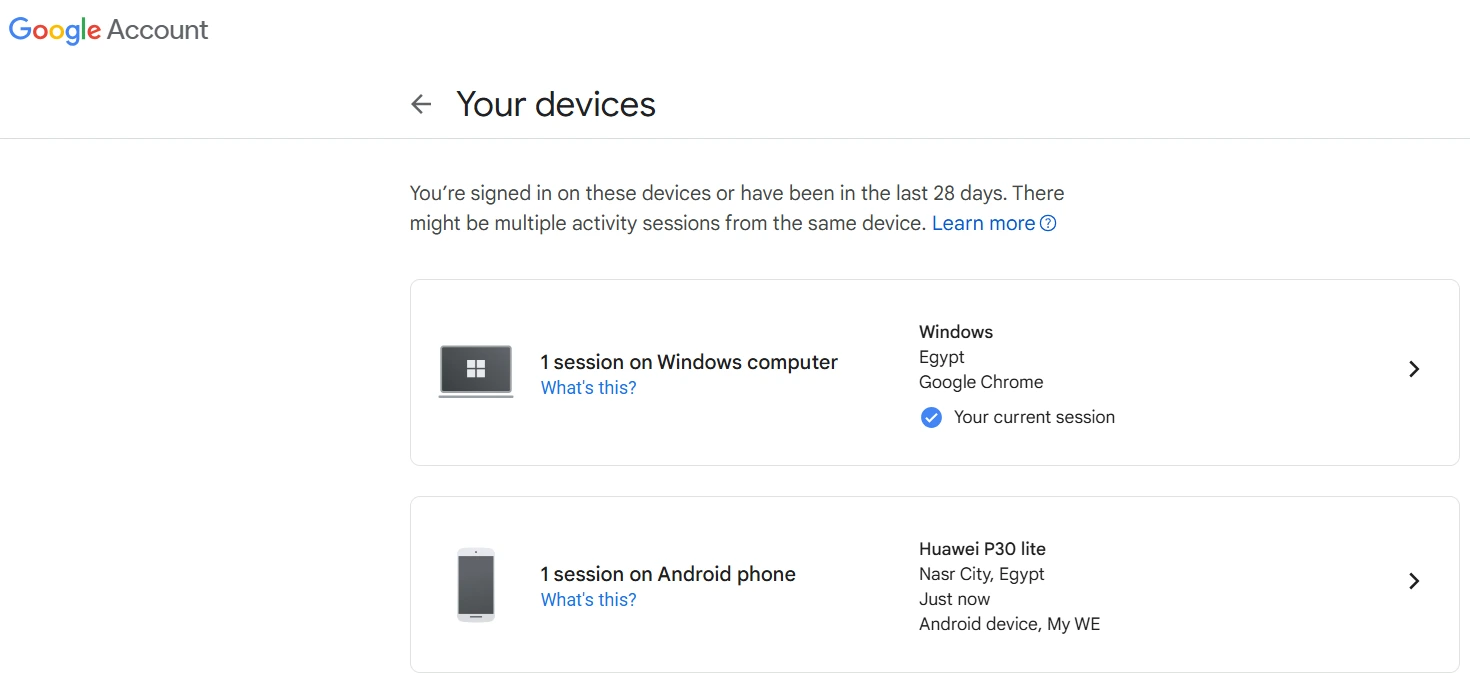Image resolution: width=1470 pixels, height=673 pixels.
Task: Click the help icon next to Learn more
Action: (1048, 224)
